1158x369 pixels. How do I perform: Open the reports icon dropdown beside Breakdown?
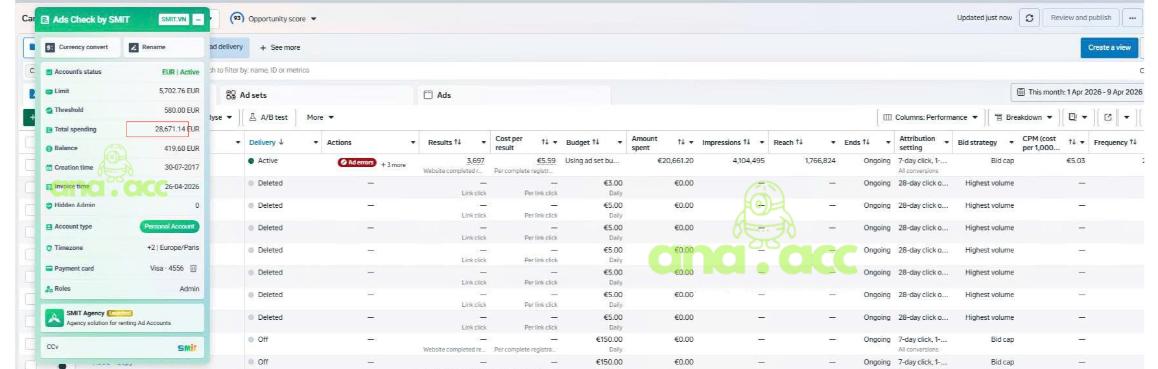pyautogui.click(x=1078, y=117)
